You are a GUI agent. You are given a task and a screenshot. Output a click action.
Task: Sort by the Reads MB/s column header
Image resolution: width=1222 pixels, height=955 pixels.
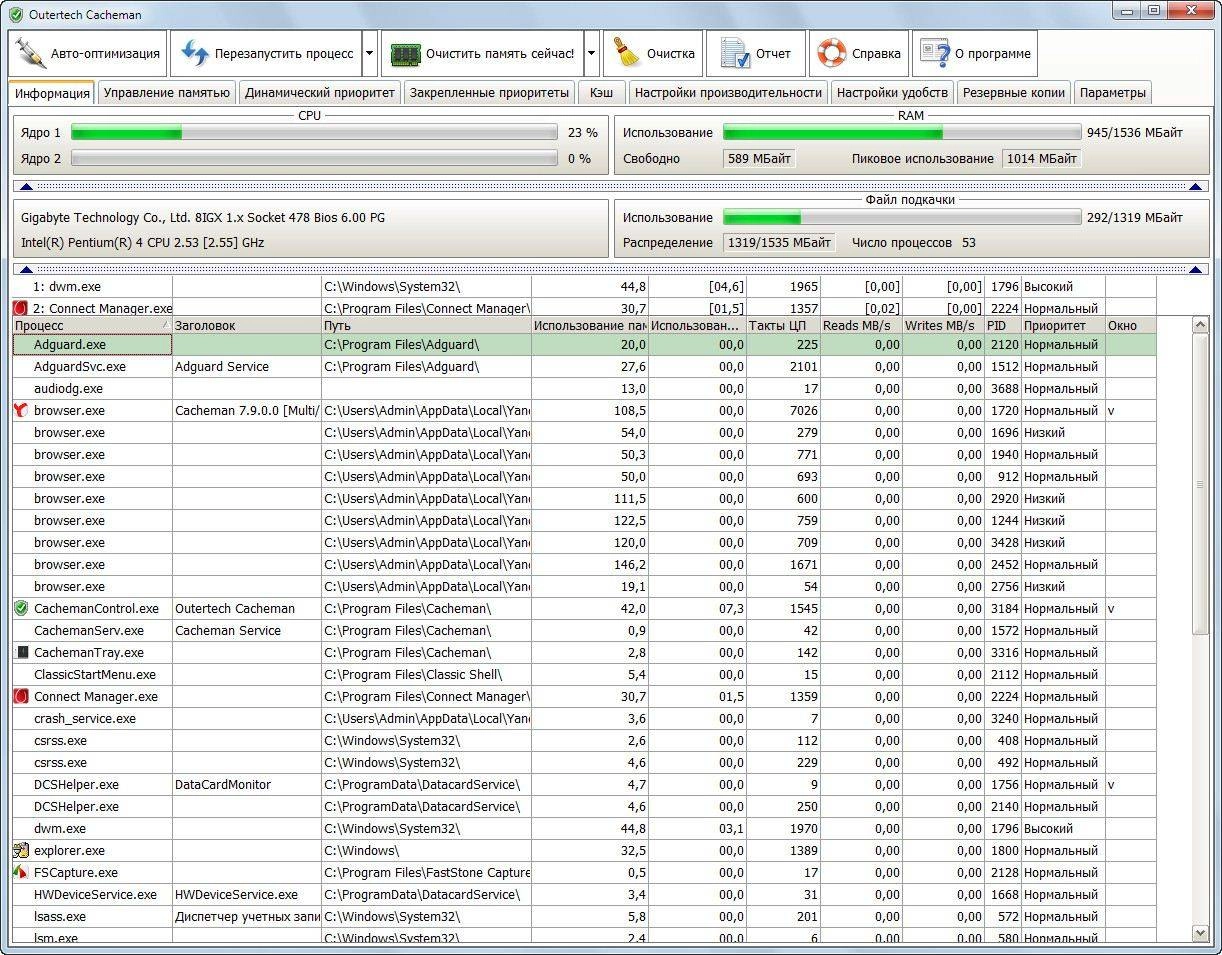[x=861, y=325]
